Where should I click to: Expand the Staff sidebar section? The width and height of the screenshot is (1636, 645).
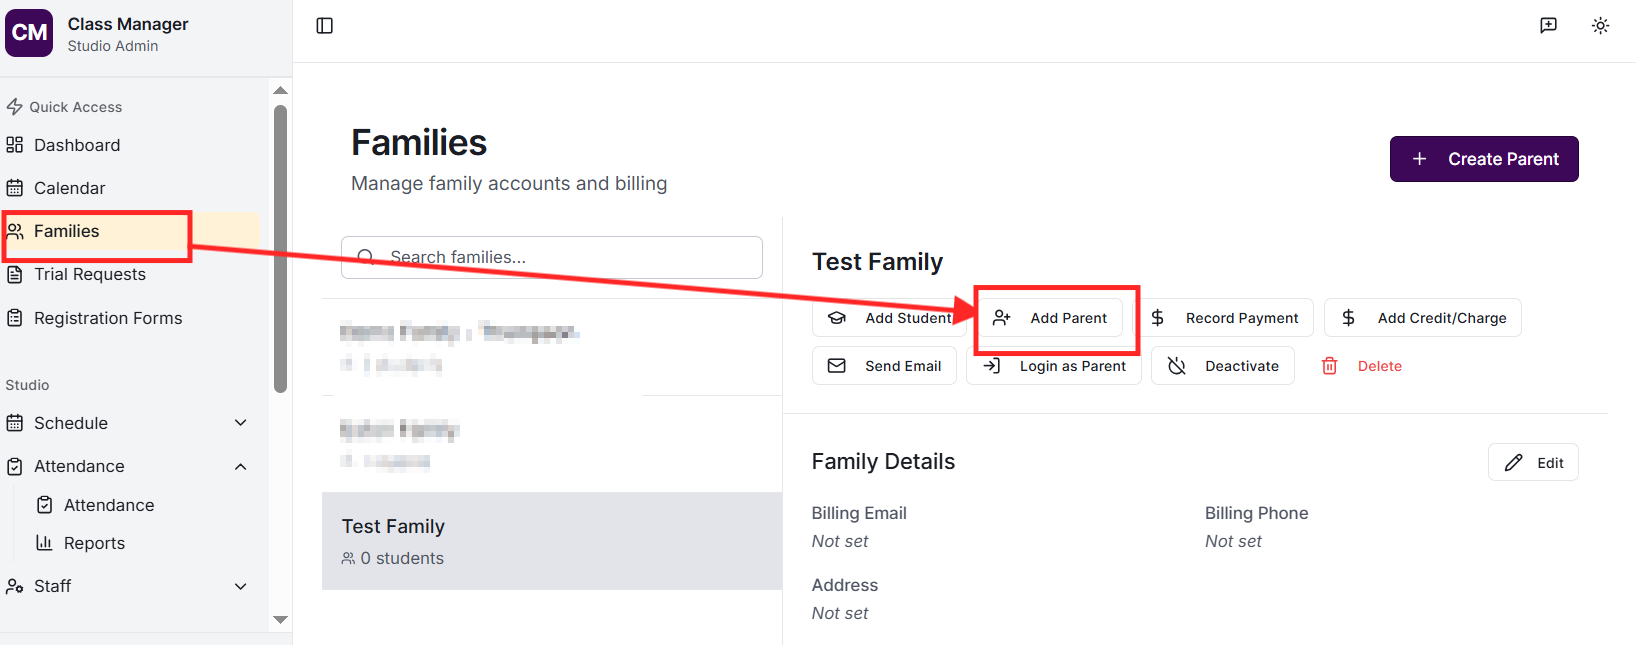[240, 586]
